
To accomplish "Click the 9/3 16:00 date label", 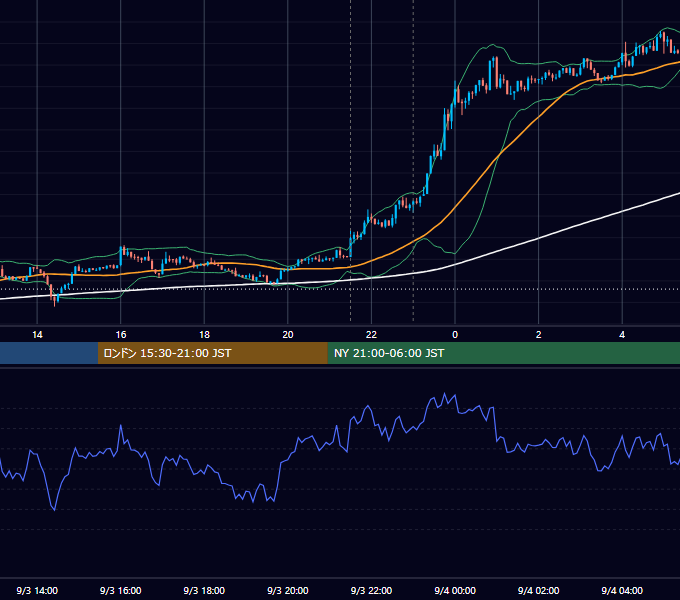I will (x=121, y=590).
